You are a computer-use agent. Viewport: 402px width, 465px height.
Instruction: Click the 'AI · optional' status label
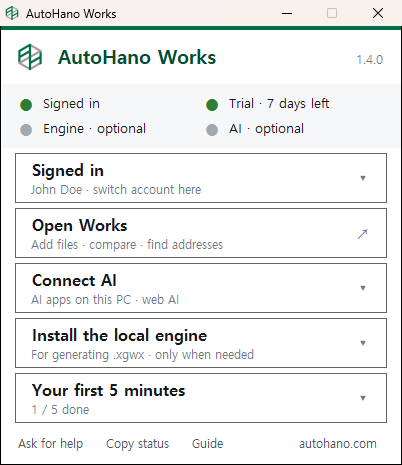coord(266,129)
